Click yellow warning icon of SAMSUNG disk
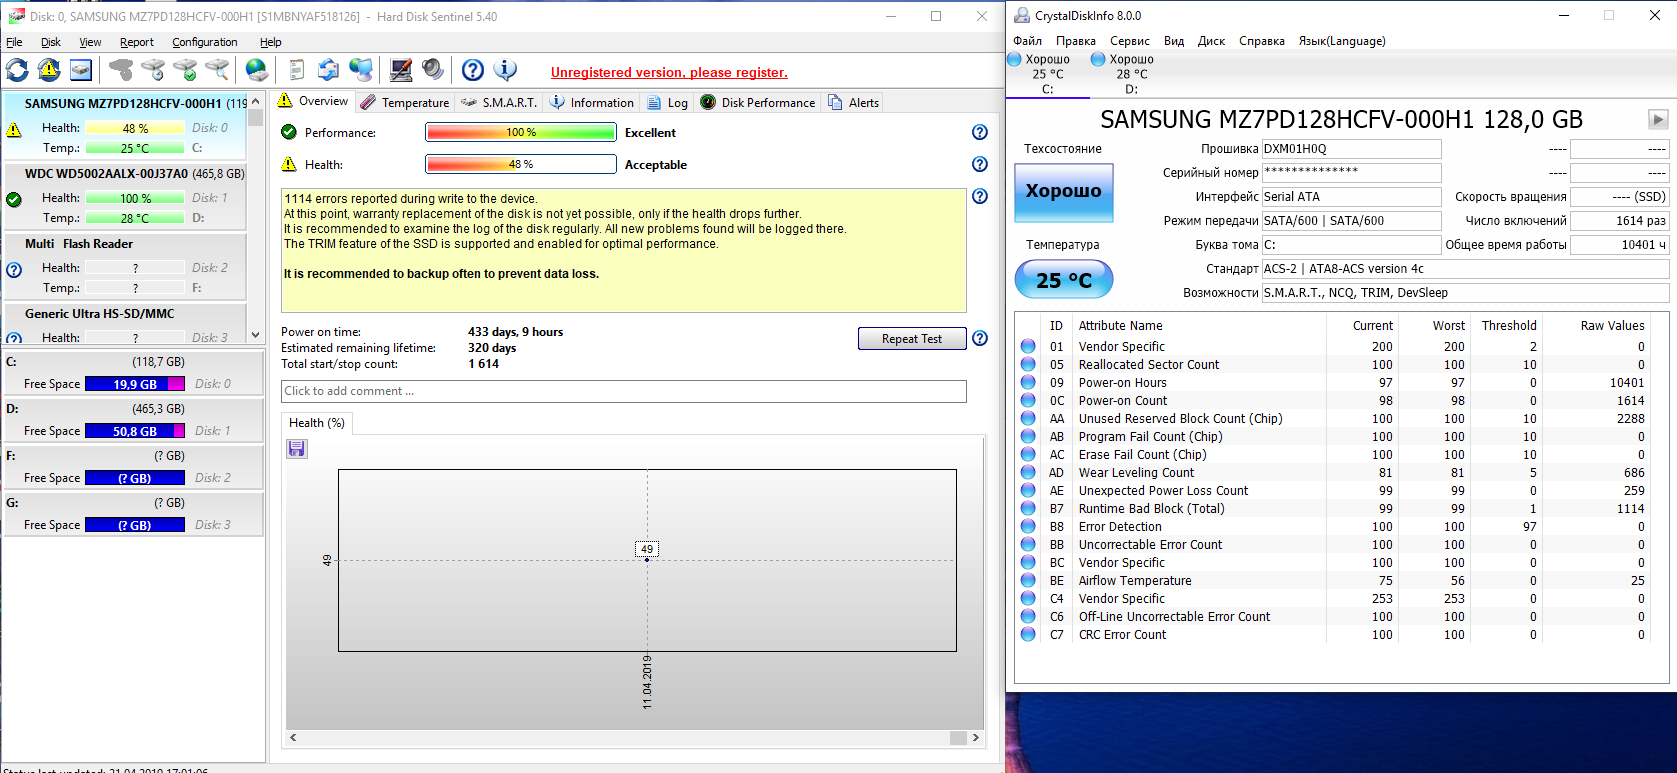The image size is (1677, 773). click(14, 129)
